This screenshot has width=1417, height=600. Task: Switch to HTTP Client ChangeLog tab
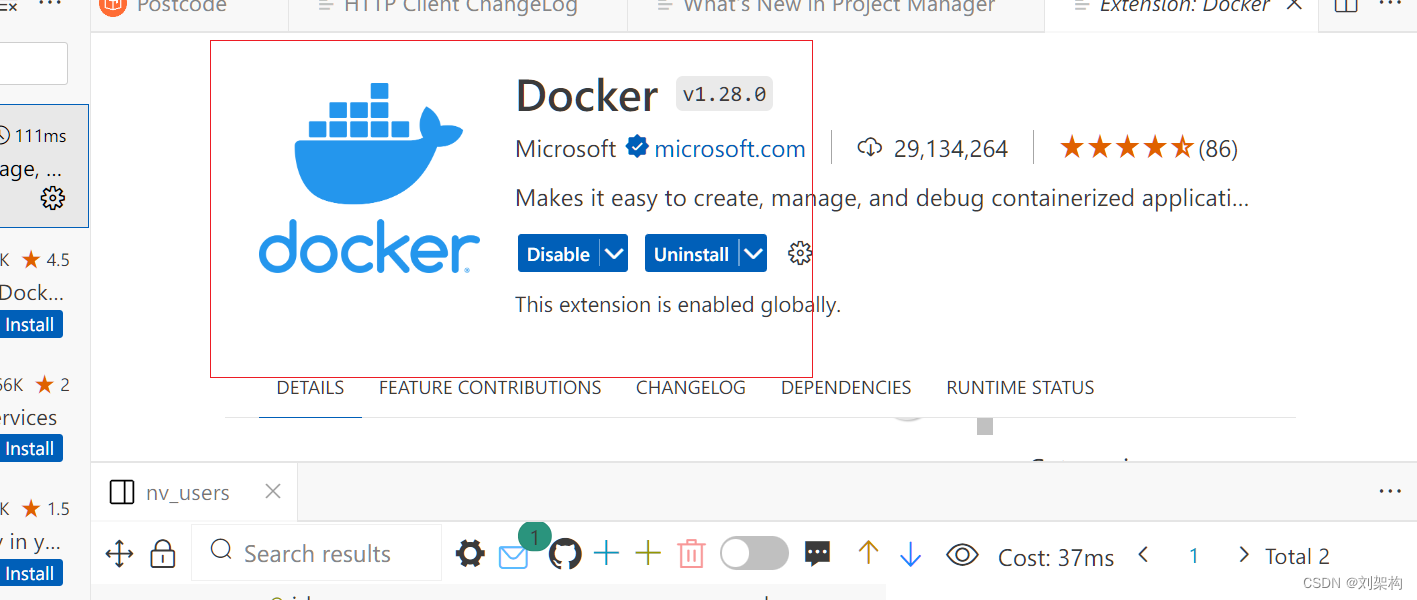(x=458, y=7)
